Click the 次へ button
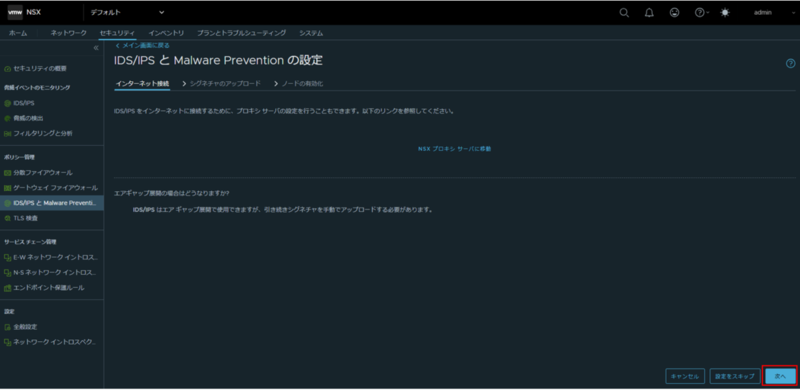 (780, 376)
